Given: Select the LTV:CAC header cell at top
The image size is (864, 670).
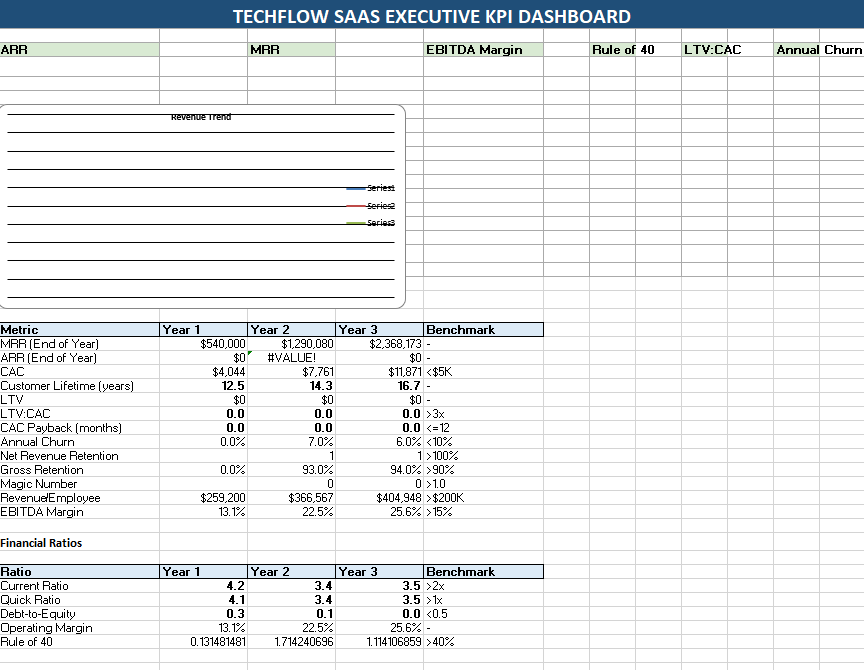Looking at the screenshot, I should pos(712,50).
